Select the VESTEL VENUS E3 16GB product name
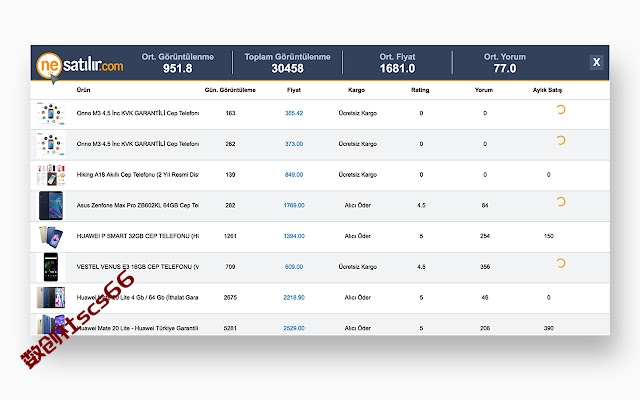This screenshot has height=400, width=640. tap(138, 267)
